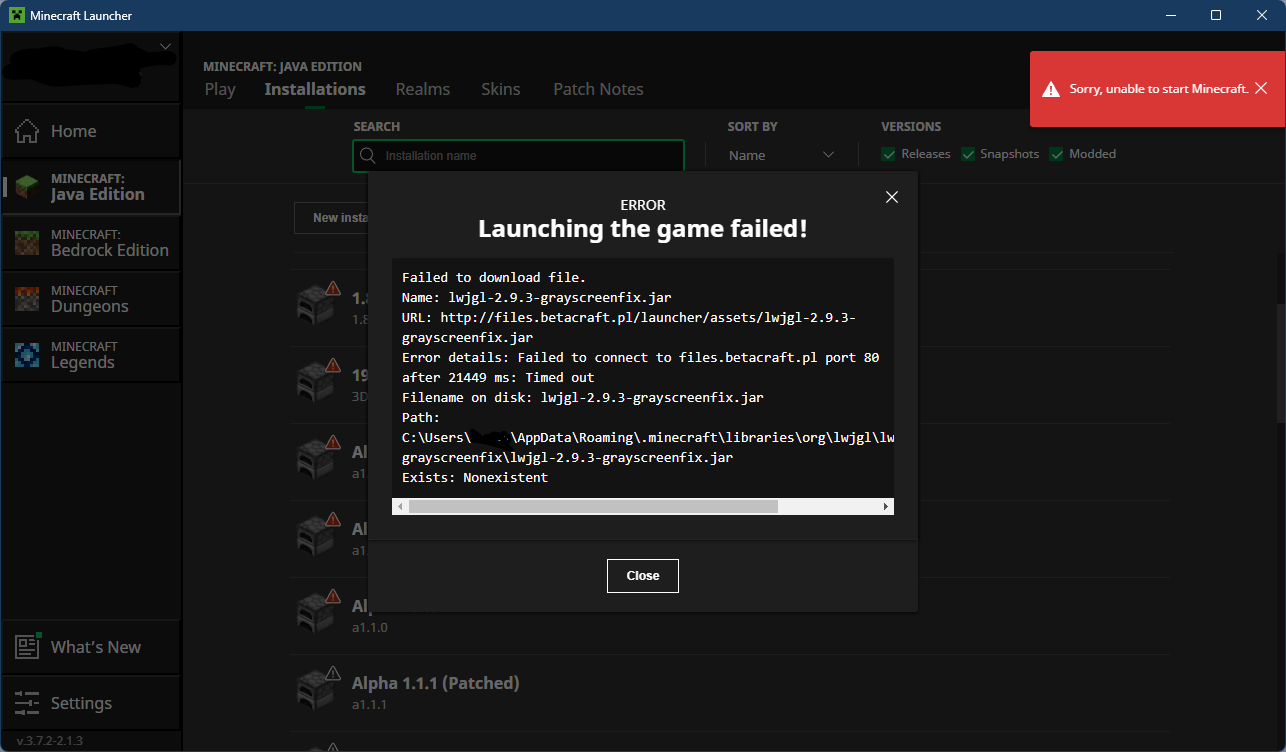Click the 'Launching the game failed!' heading
The height and width of the screenshot is (752, 1286).
pyautogui.click(x=643, y=229)
